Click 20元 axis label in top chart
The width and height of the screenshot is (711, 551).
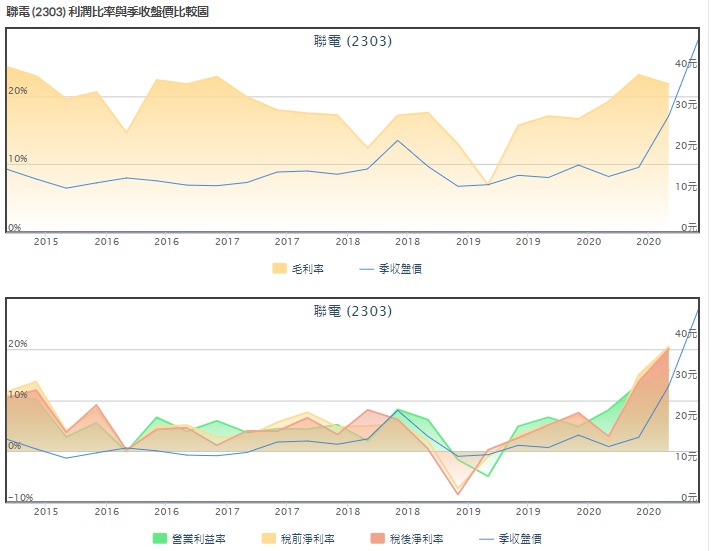point(686,146)
